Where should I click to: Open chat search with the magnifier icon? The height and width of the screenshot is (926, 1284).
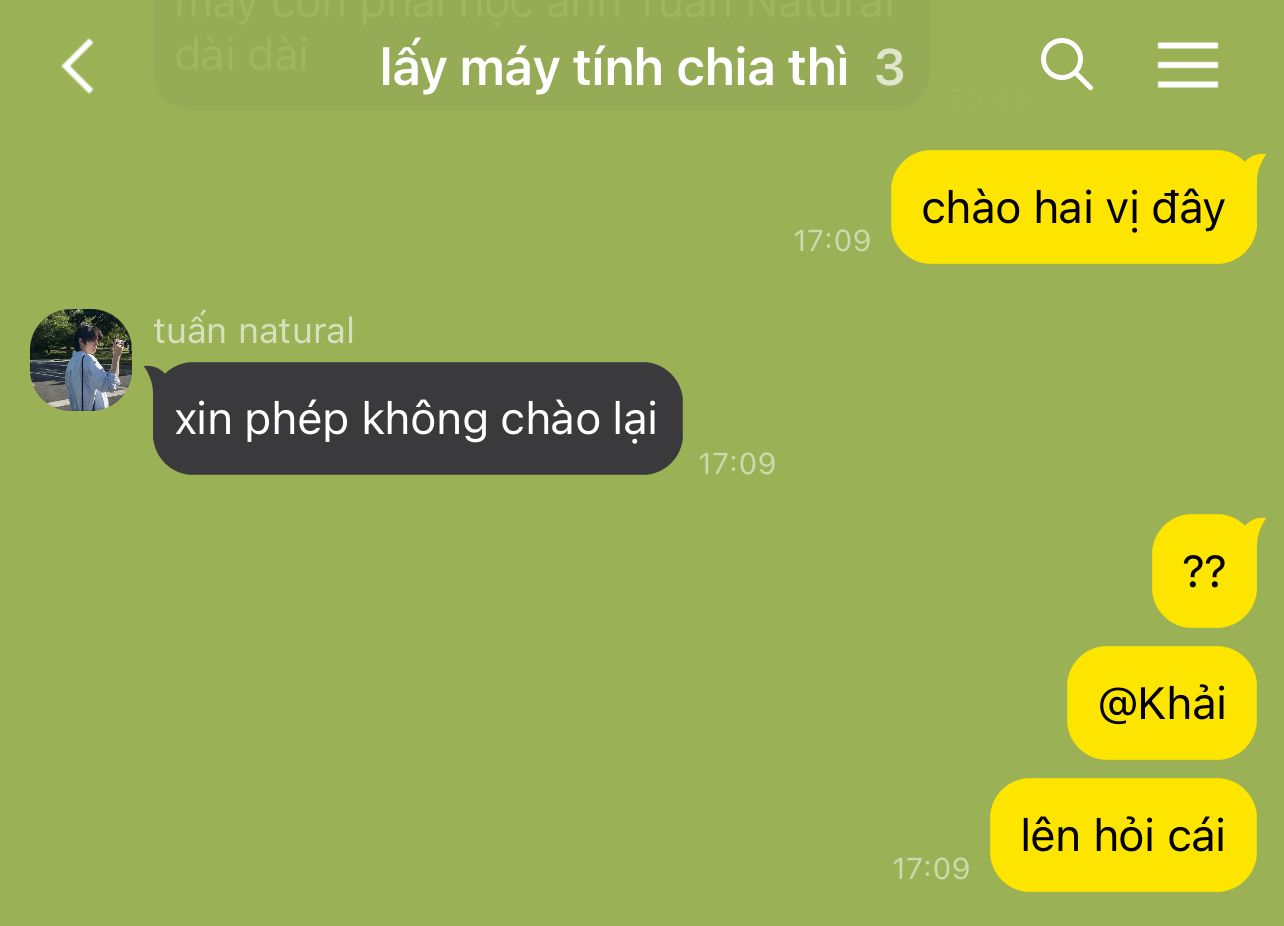(1066, 65)
